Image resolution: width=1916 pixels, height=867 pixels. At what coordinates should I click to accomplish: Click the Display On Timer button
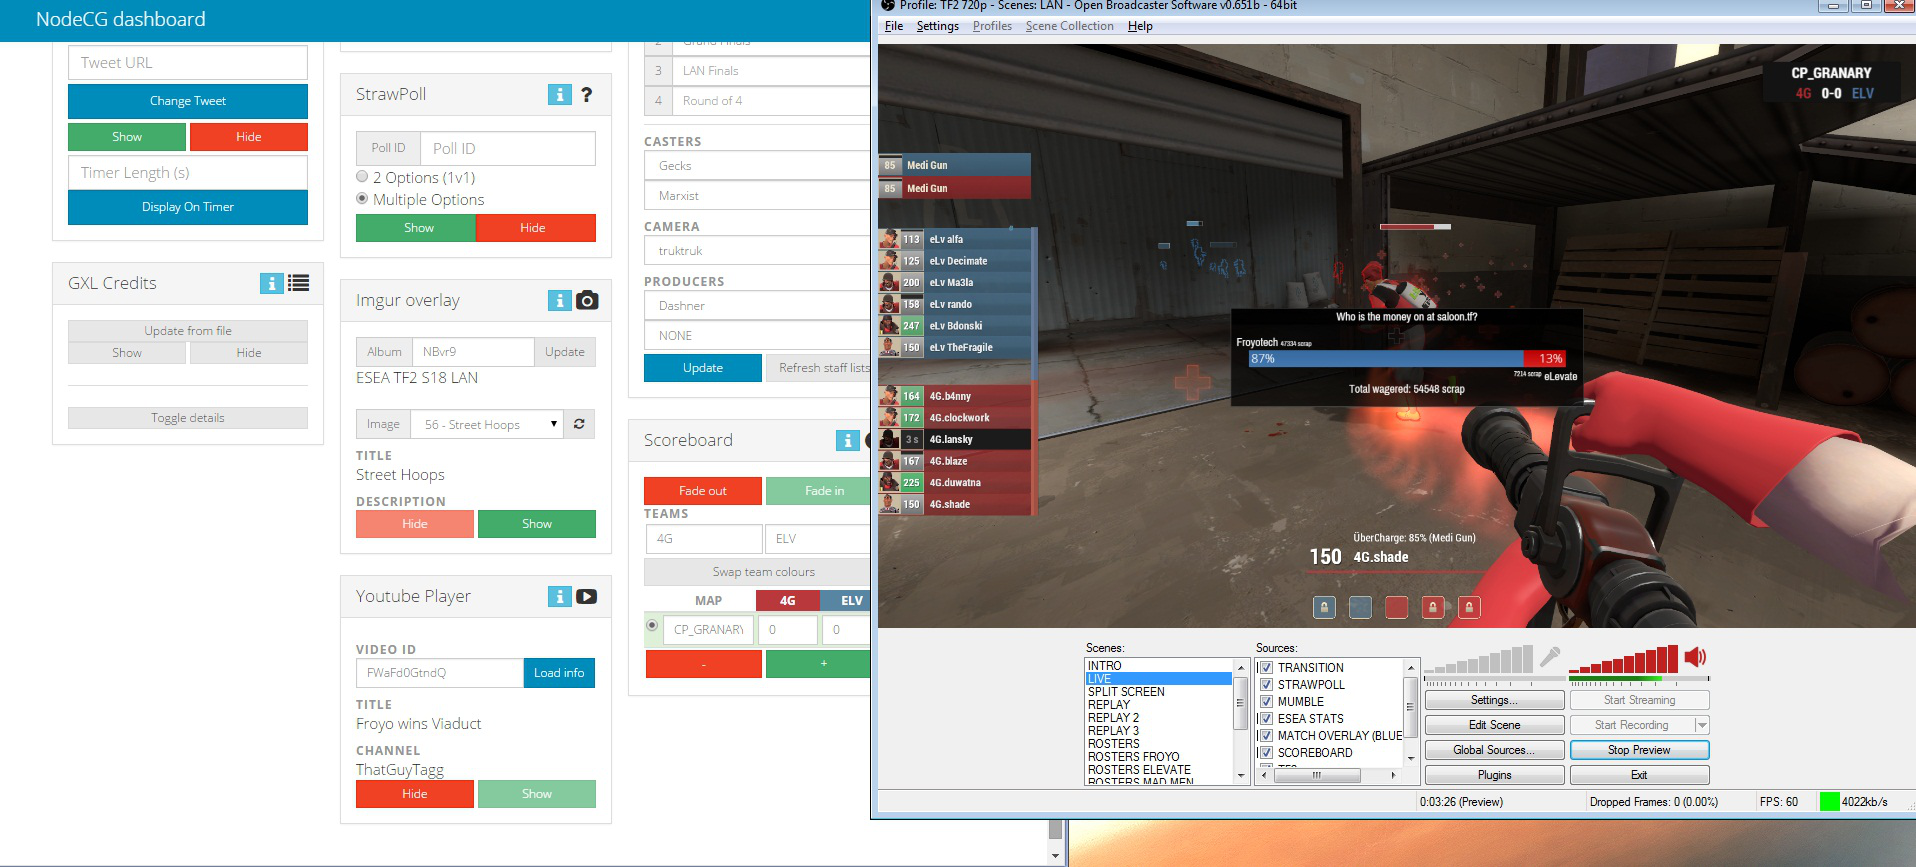(x=188, y=207)
